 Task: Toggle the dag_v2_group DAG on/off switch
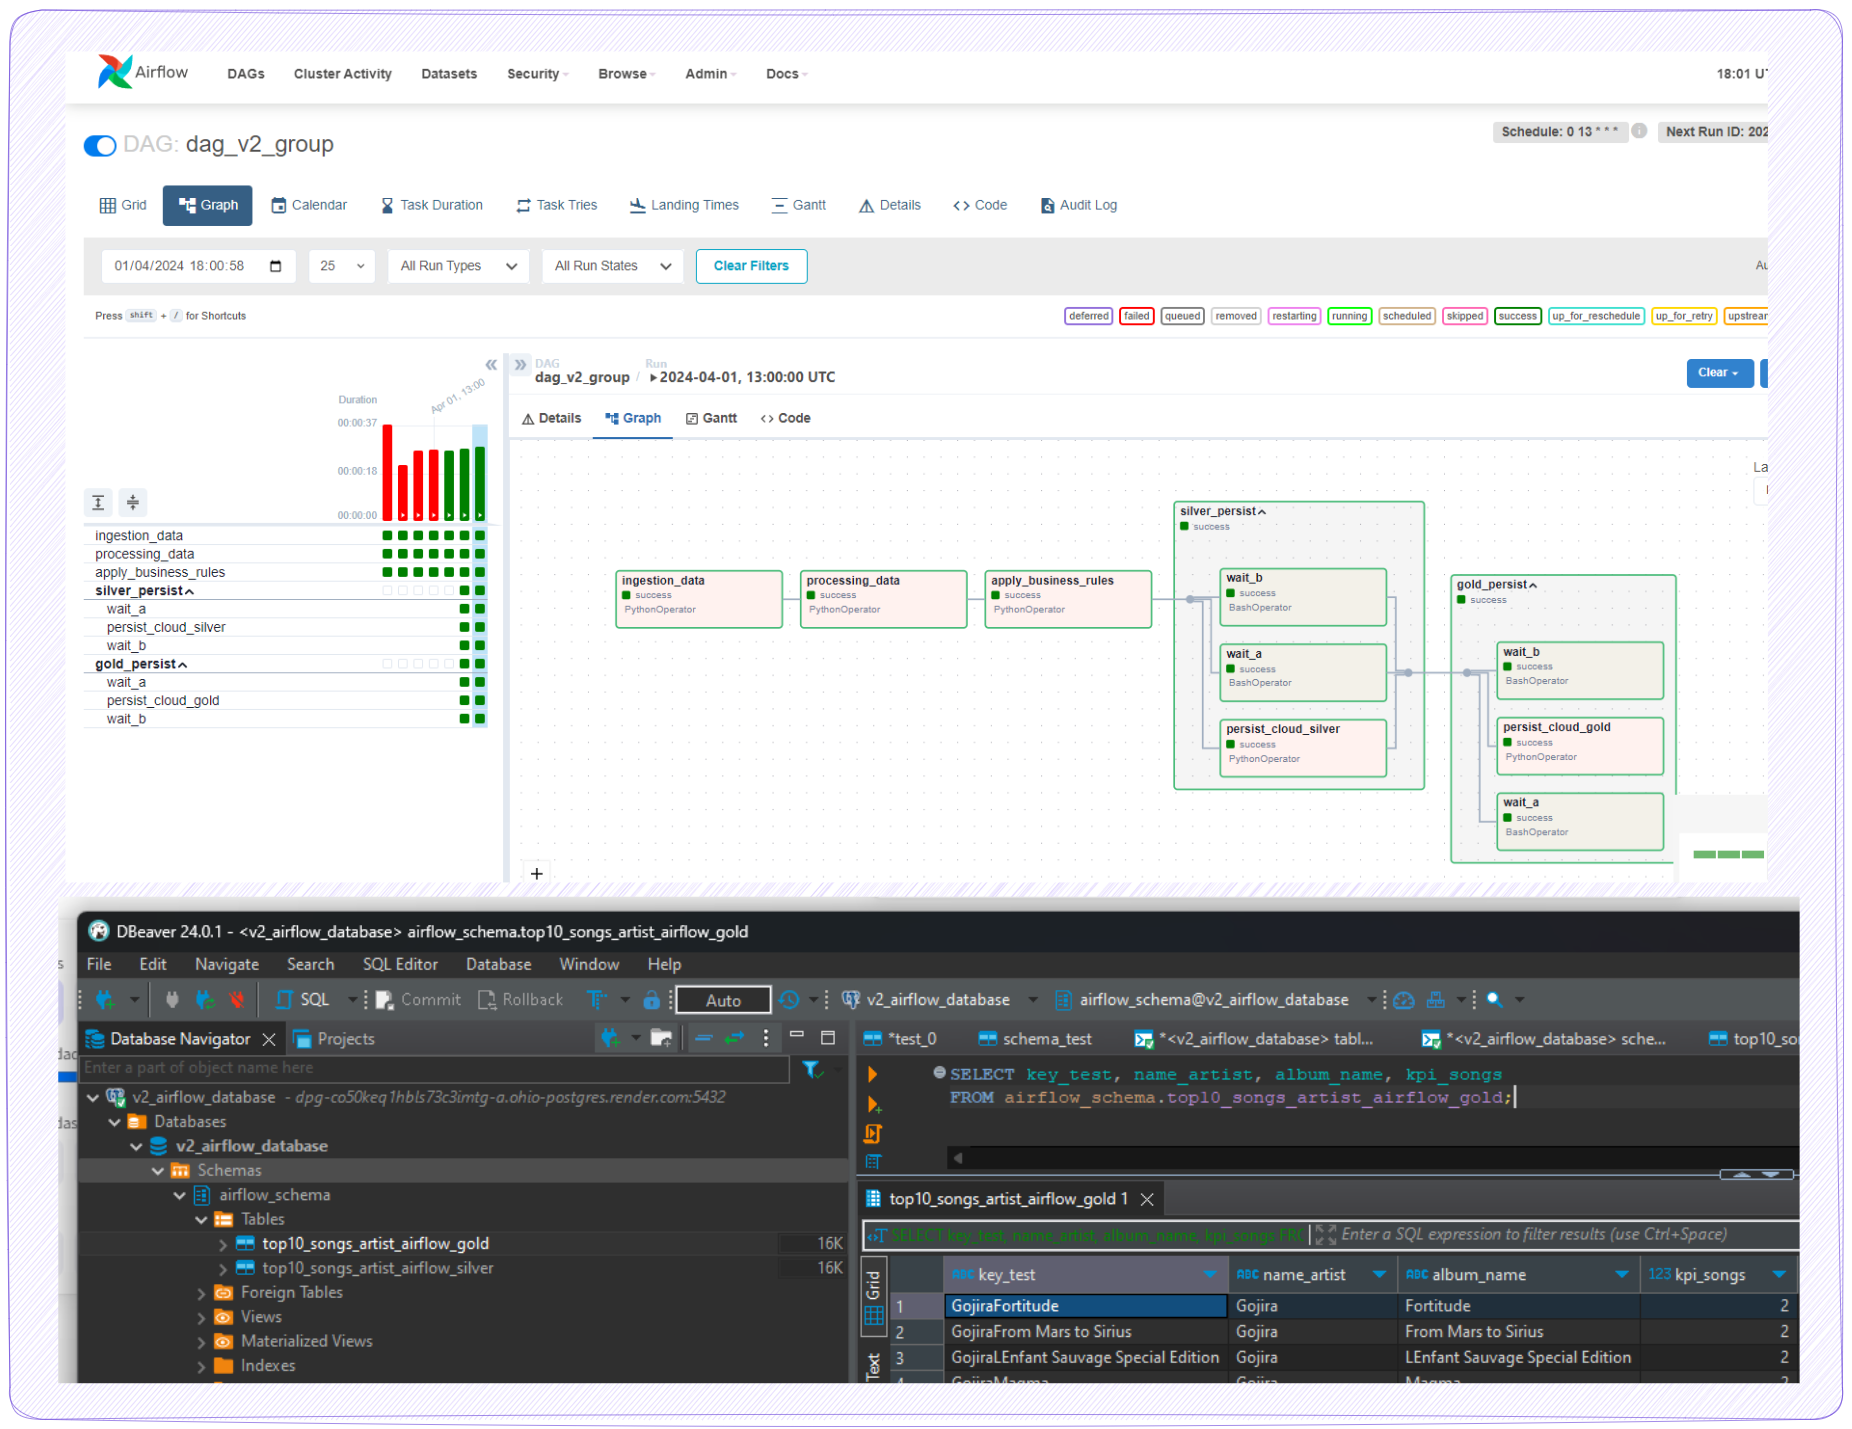(100, 146)
